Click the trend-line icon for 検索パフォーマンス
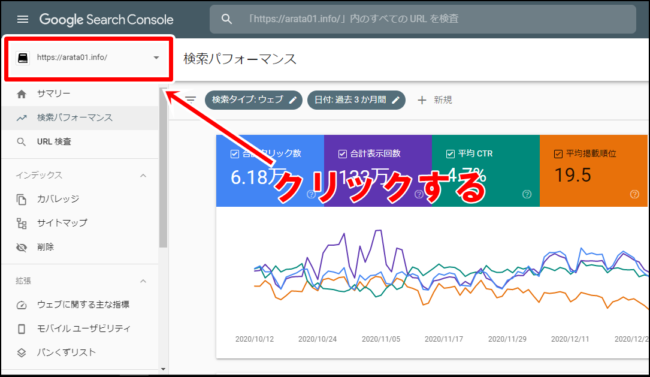This screenshot has width=650, height=377. 22,118
